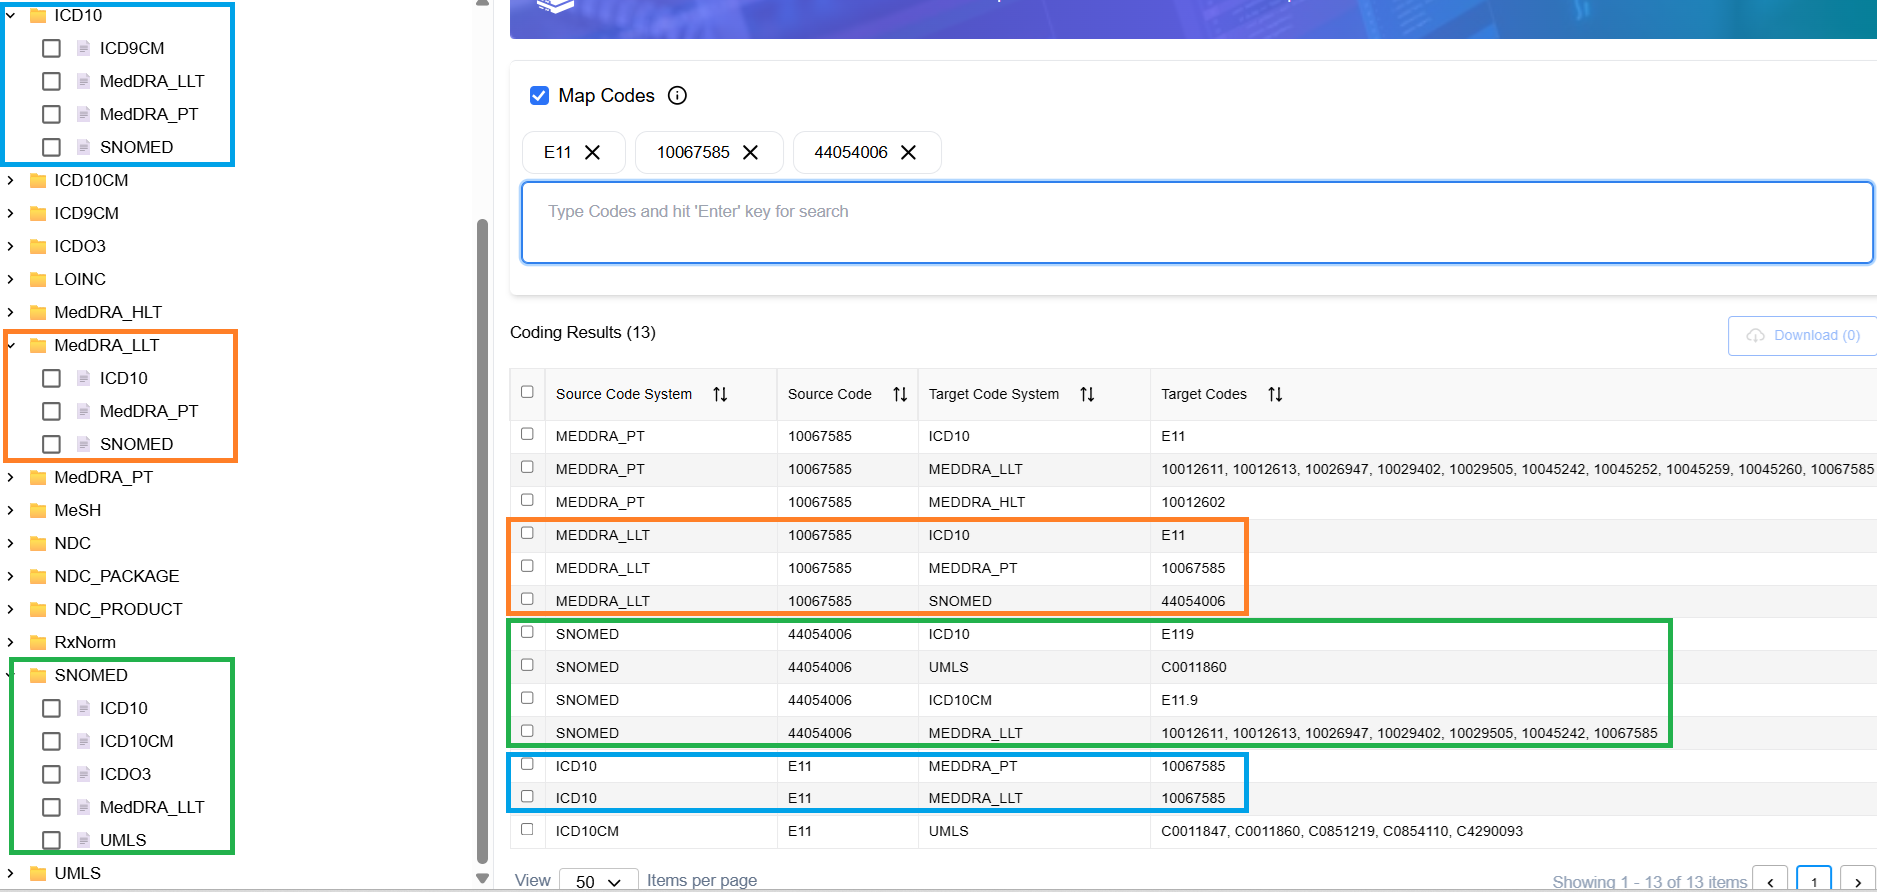
Task: Remove the 10067585 code chip
Action: coord(750,152)
